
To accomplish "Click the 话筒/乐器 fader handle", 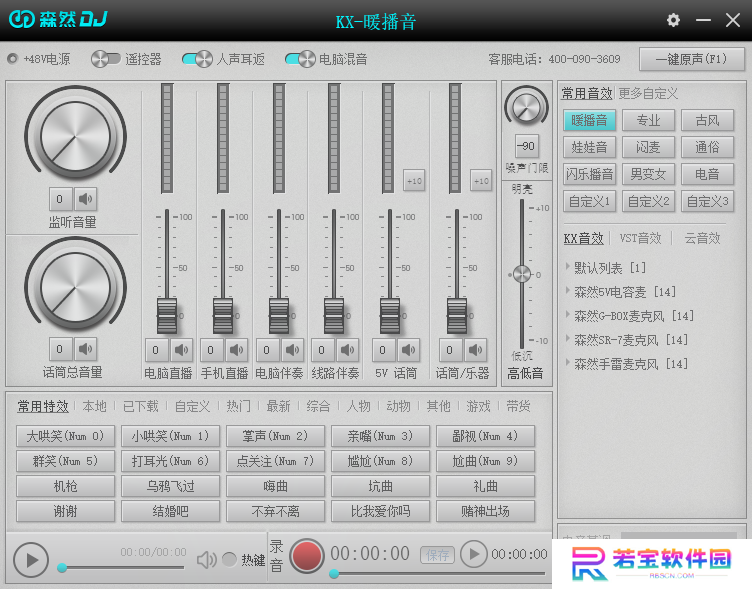I will pyautogui.click(x=457, y=316).
